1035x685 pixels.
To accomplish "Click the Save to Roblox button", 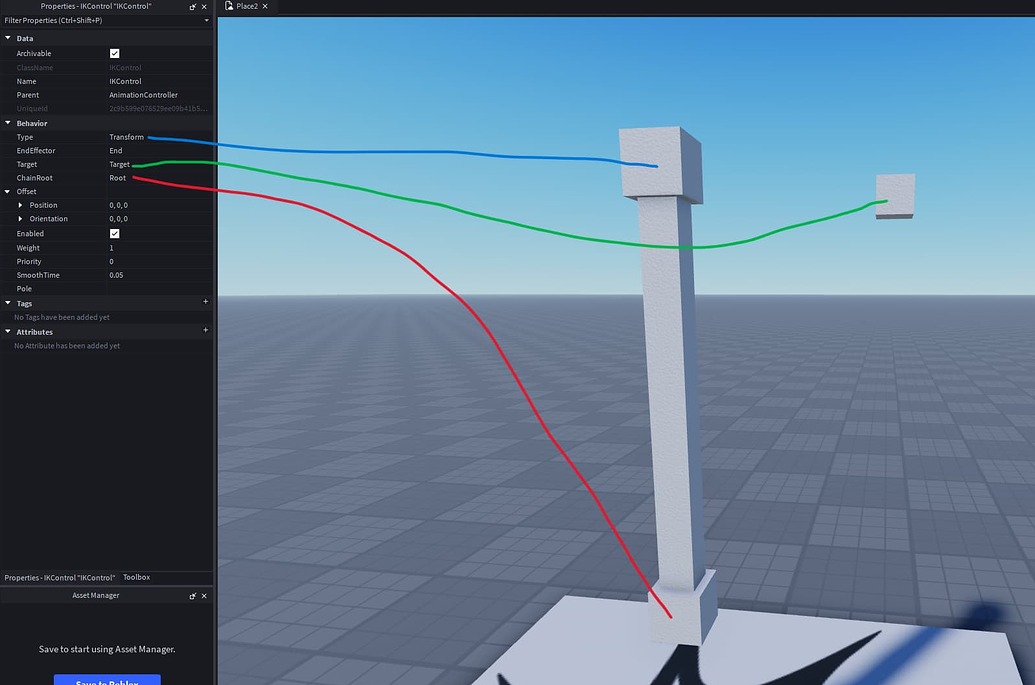I will click(x=107, y=680).
